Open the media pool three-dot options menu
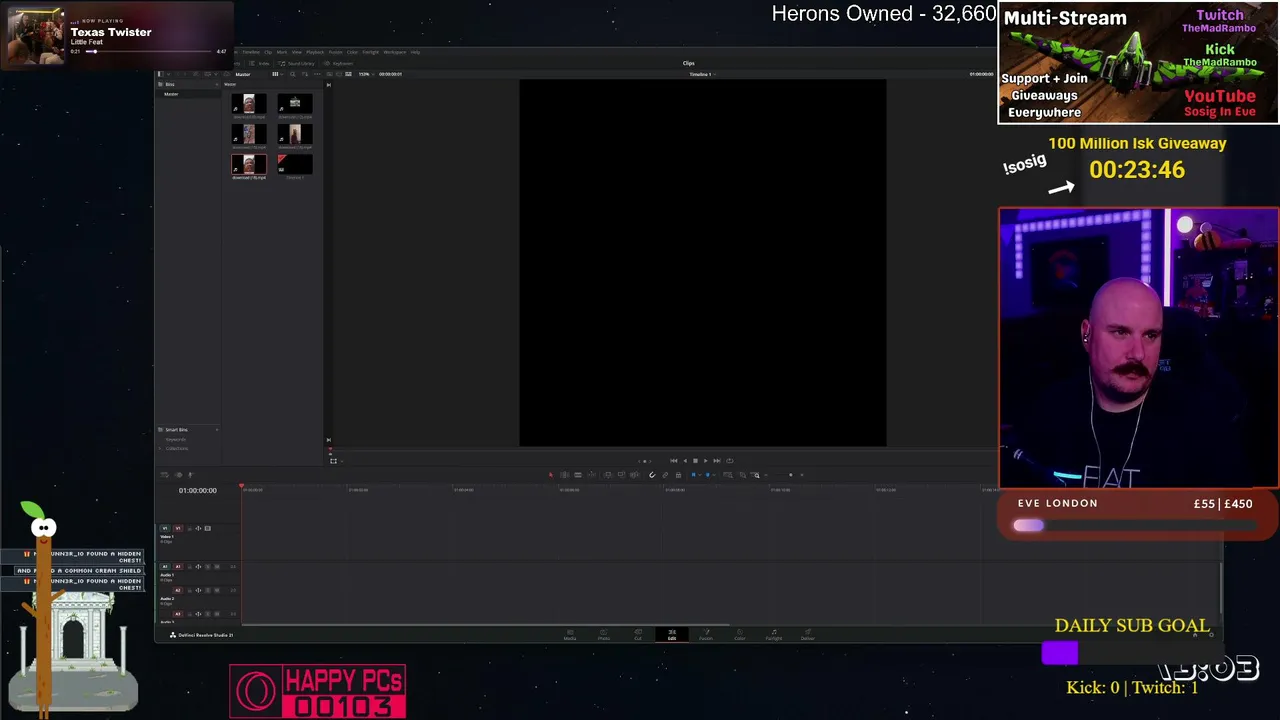Viewport: 1280px width, 720px height. (x=318, y=74)
